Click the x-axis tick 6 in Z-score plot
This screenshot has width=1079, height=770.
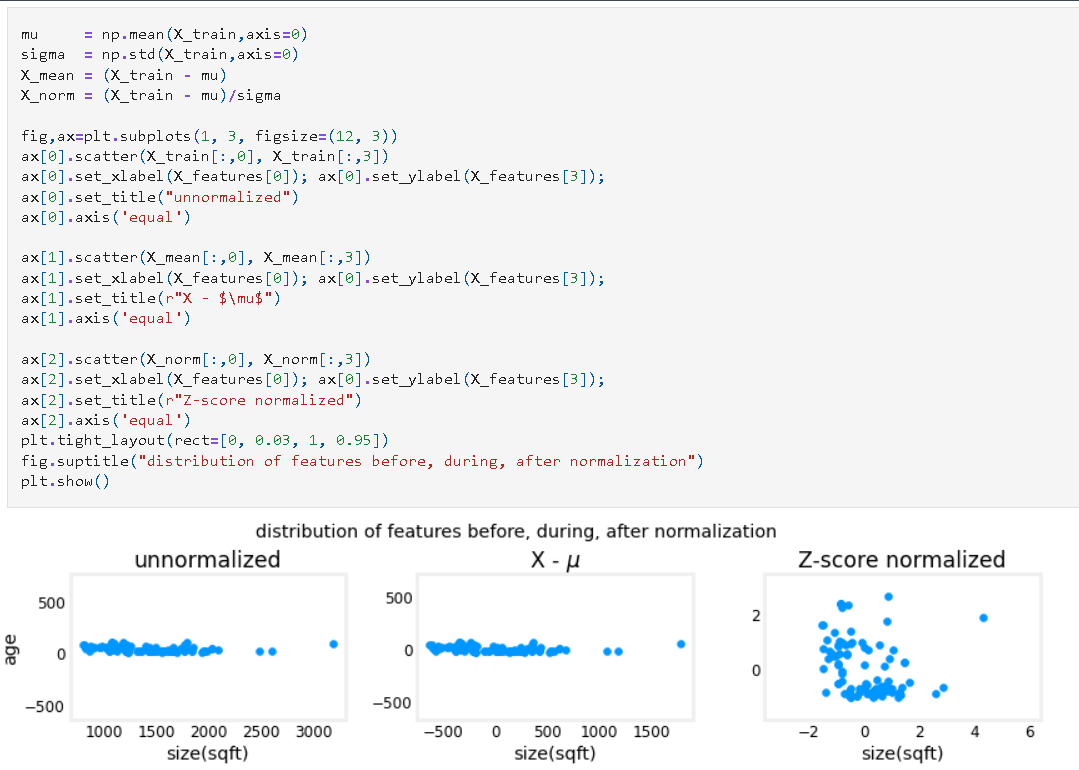pos(1030,731)
